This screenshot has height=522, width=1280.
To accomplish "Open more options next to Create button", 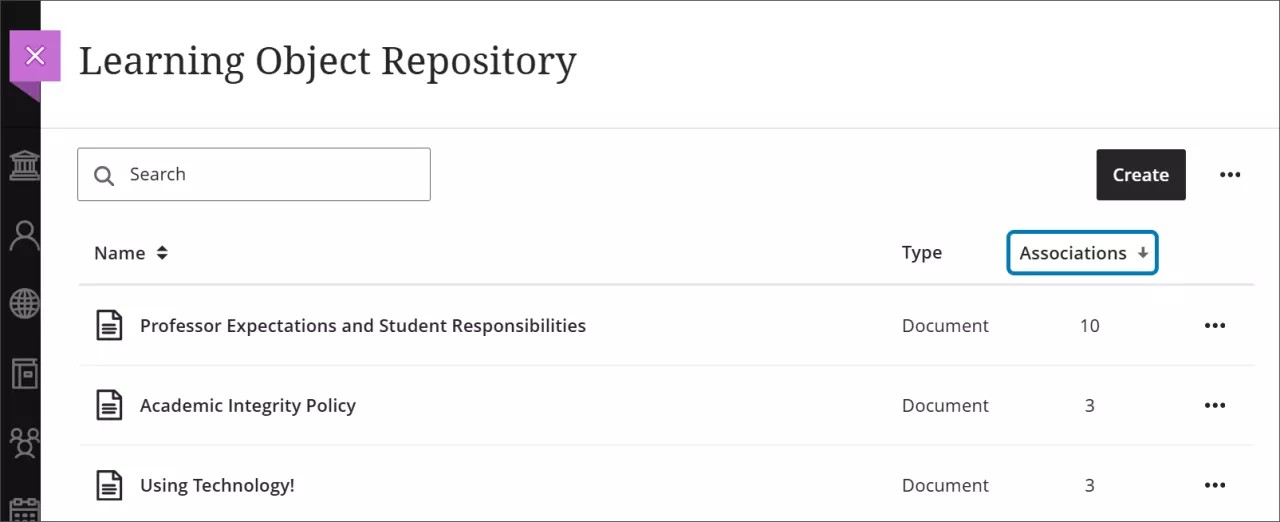I will [1230, 175].
